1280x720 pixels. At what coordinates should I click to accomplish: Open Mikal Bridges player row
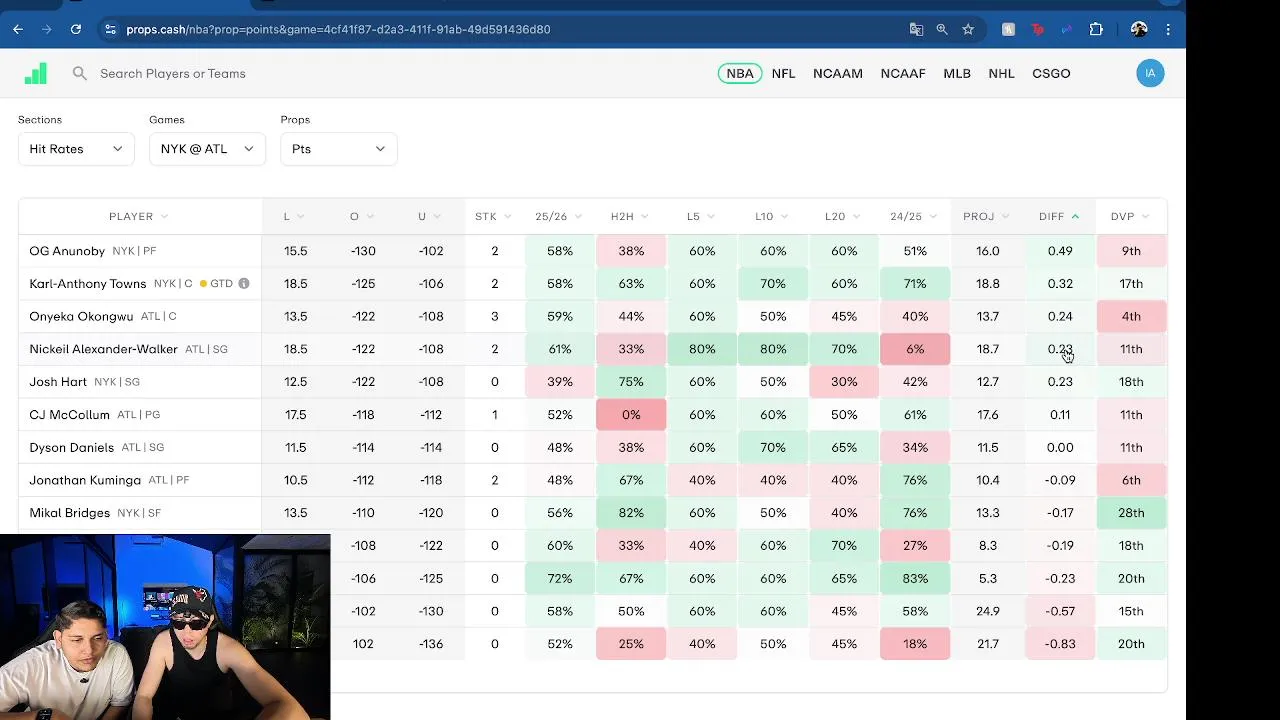[592, 513]
